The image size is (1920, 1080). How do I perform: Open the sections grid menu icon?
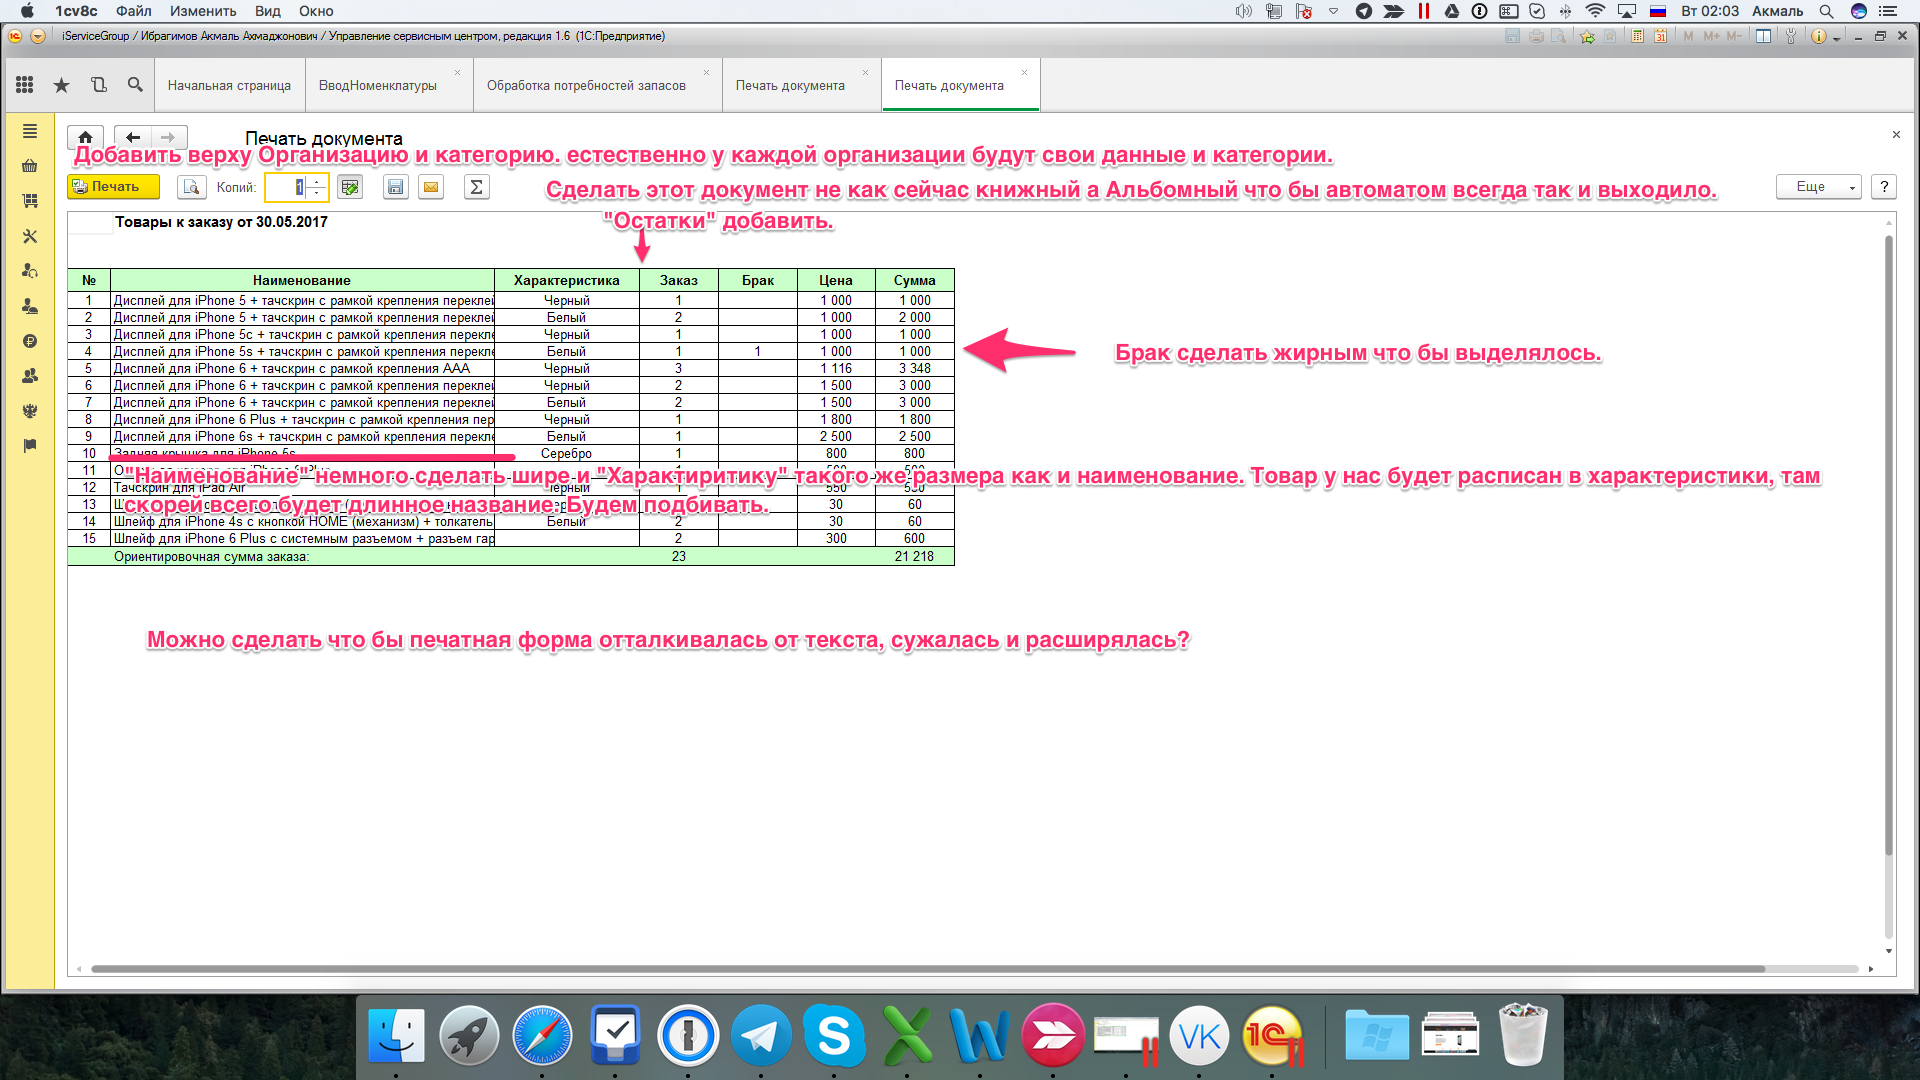25,85
